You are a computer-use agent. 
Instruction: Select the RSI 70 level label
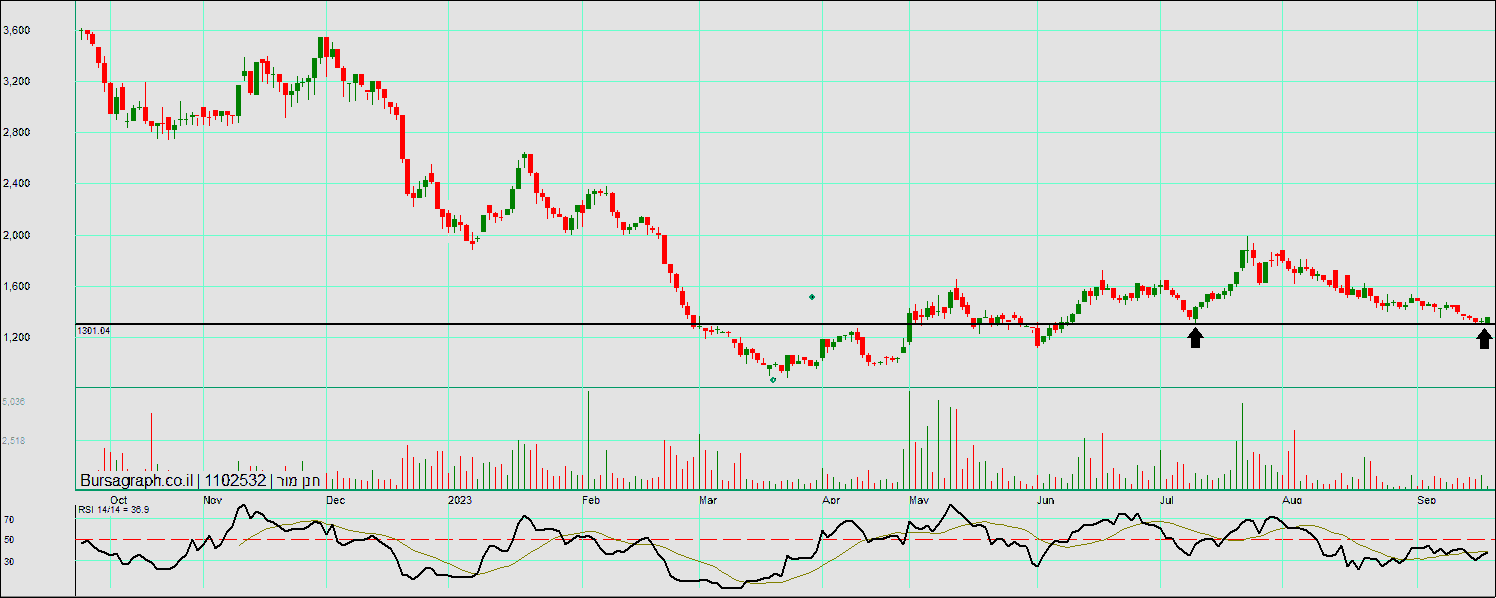click(x=8, y=520)
